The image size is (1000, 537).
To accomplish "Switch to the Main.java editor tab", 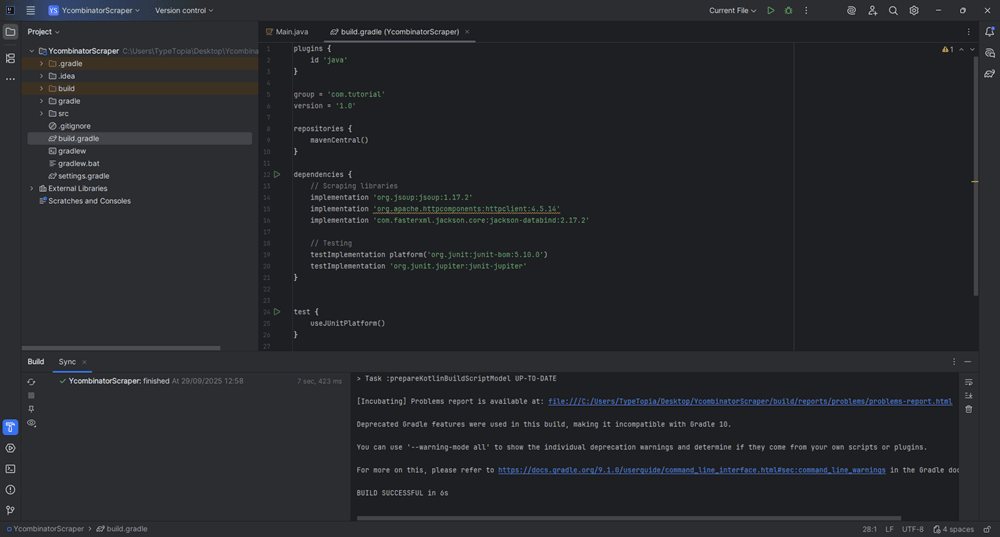I will 291,32.
